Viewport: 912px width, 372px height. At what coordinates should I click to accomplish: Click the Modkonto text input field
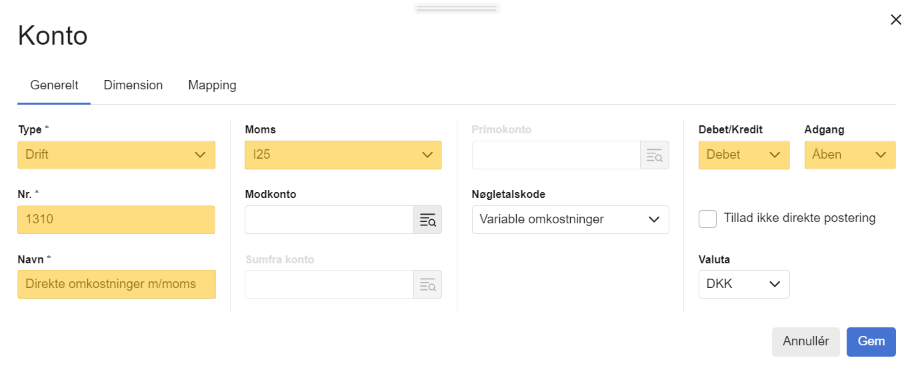coord(329,220)
